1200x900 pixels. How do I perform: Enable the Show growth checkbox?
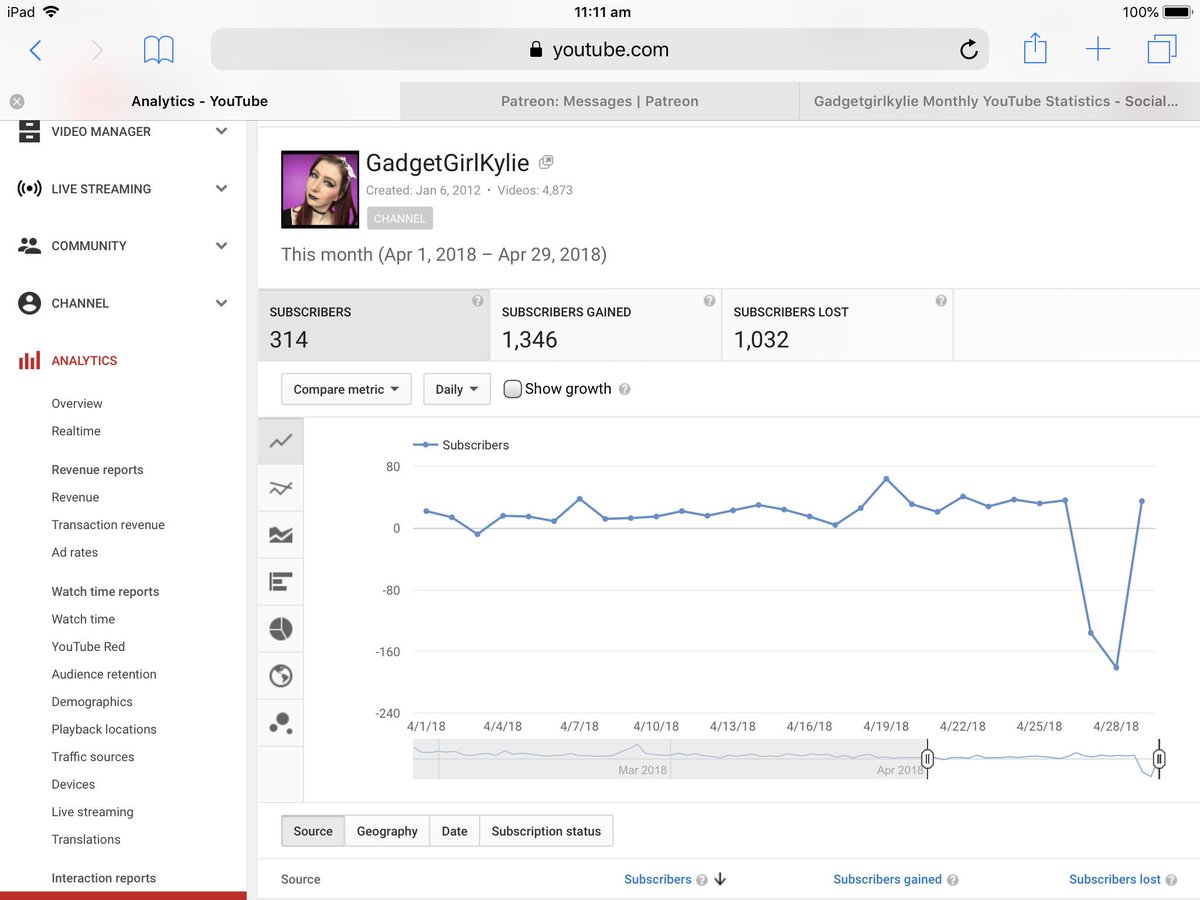[512, 389]
